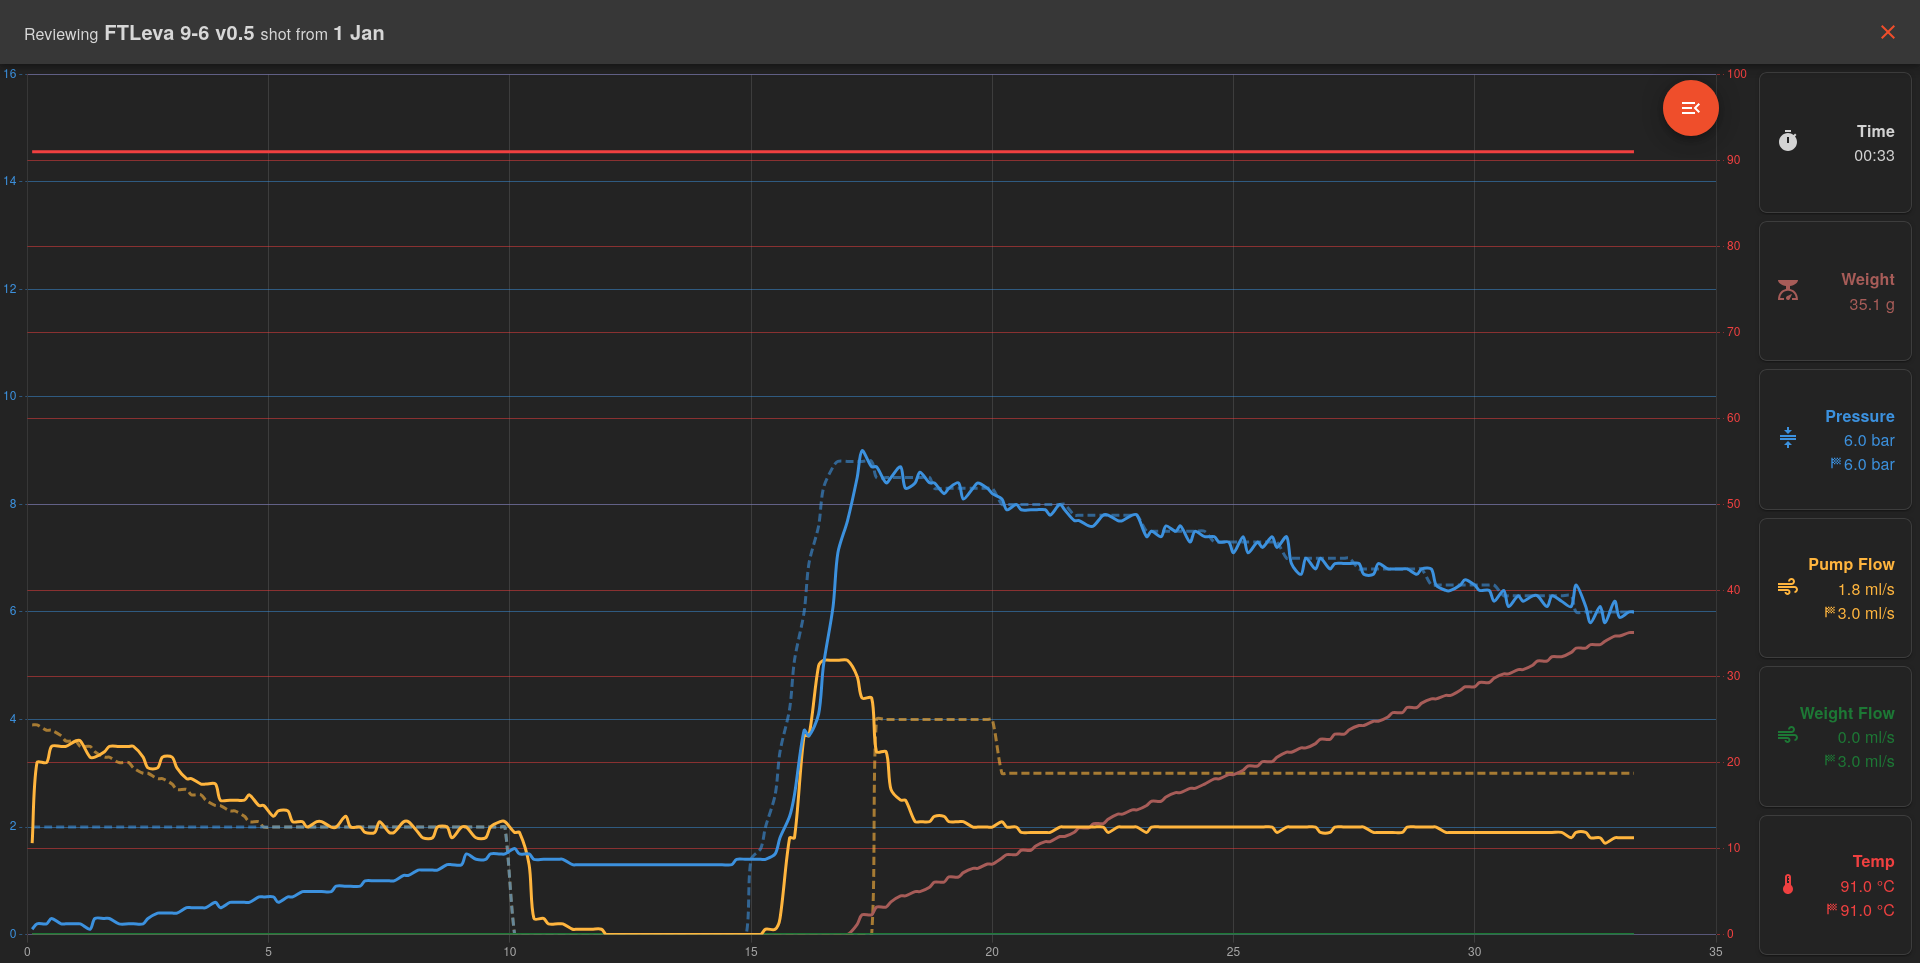
Task: Click the 35.1 g weight reading
Action: pos(1870,304)
